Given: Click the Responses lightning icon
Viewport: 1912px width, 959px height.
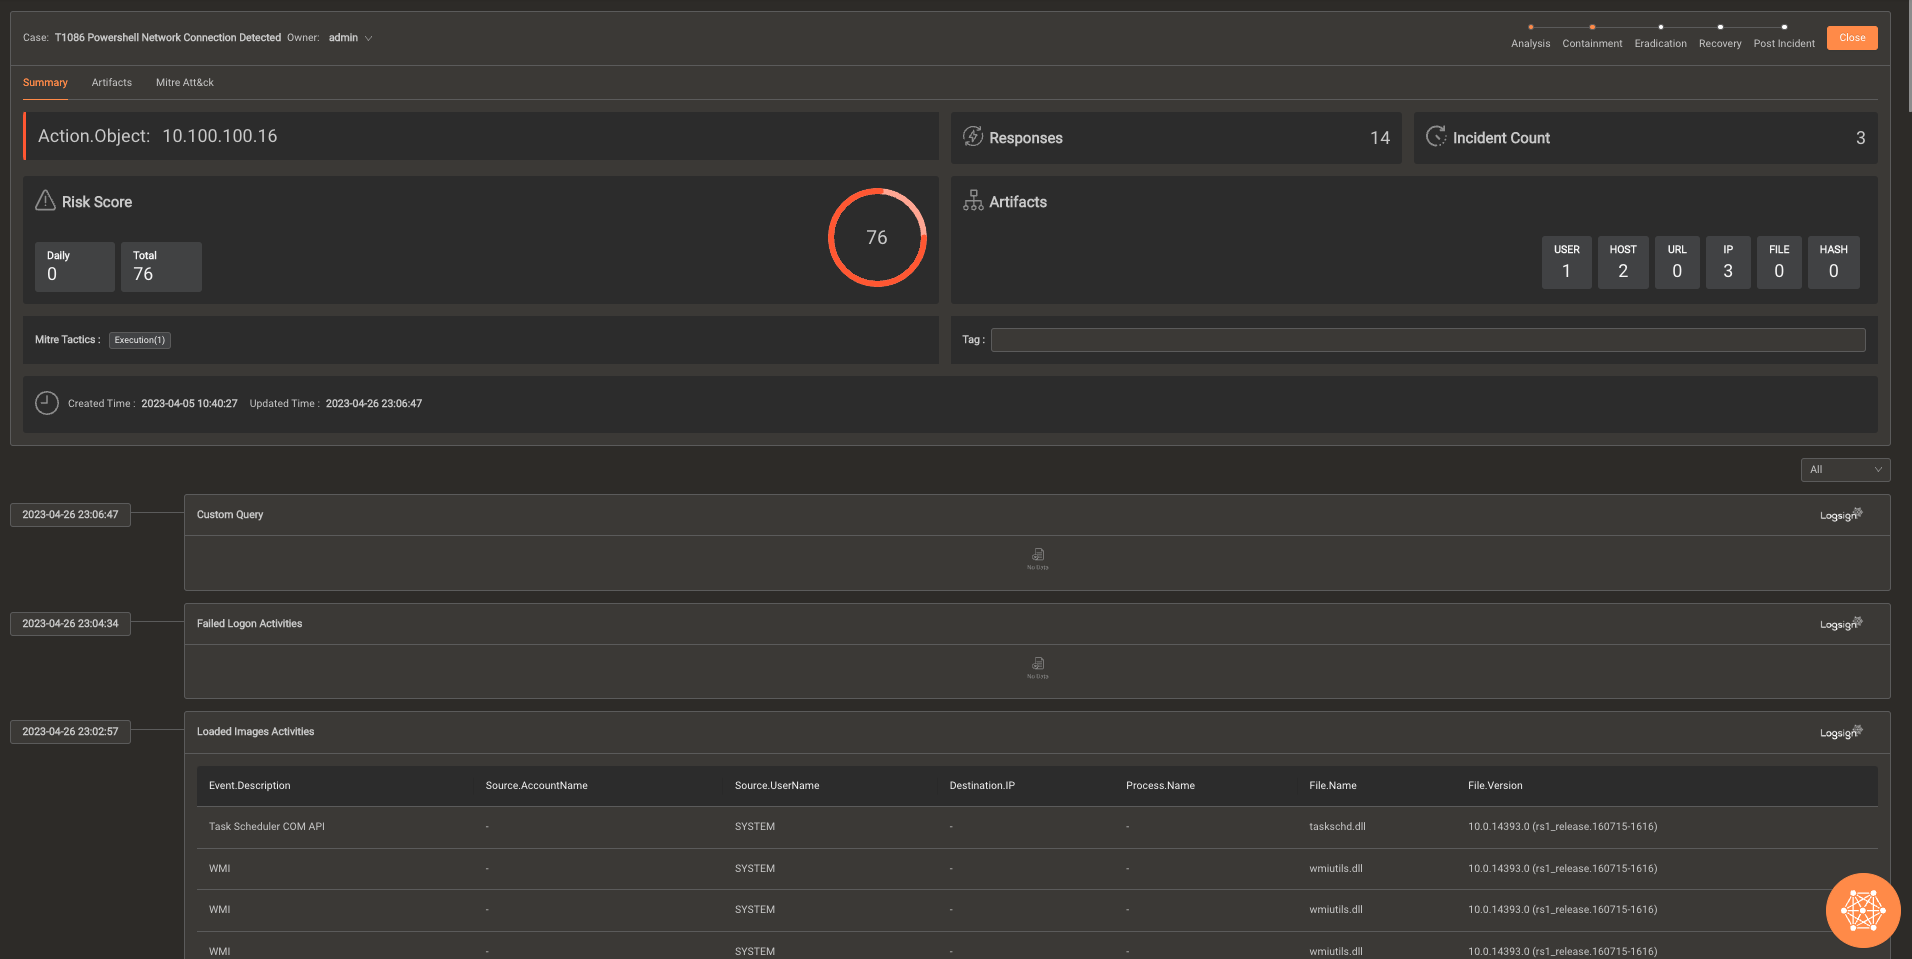Looking at the screenshot, I should point(973,136).
